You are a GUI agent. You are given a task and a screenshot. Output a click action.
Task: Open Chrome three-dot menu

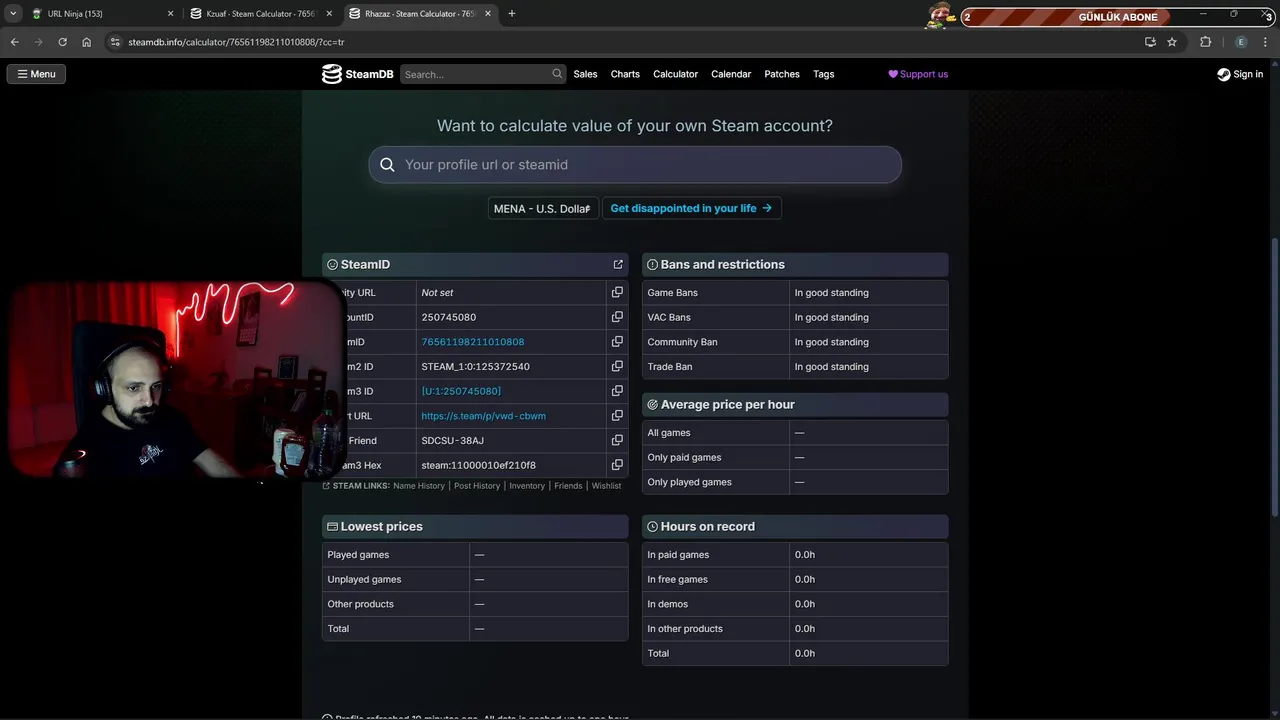tap(1266, 42)
